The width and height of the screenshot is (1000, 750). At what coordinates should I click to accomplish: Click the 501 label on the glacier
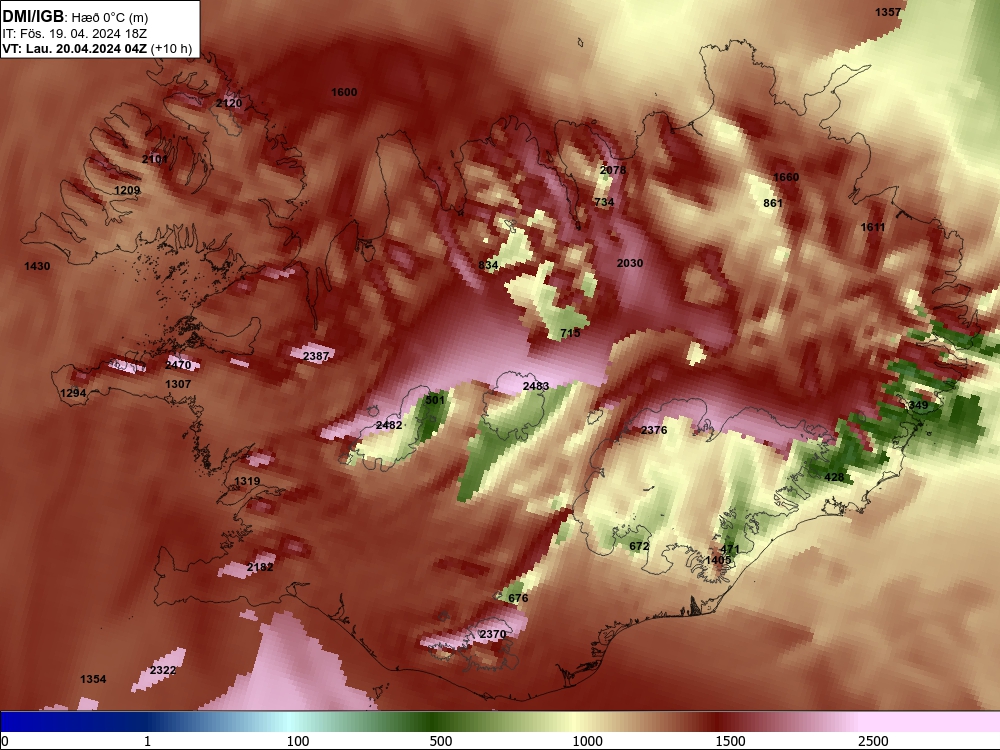435,400
